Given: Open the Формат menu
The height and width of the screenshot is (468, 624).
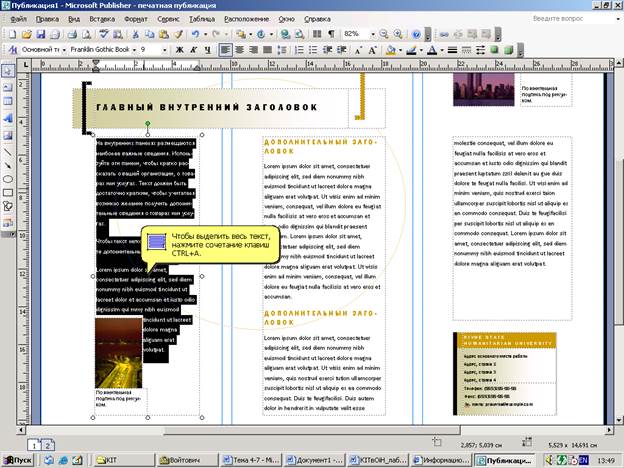Looking at the screenshot, I should (x=135, y=18).
